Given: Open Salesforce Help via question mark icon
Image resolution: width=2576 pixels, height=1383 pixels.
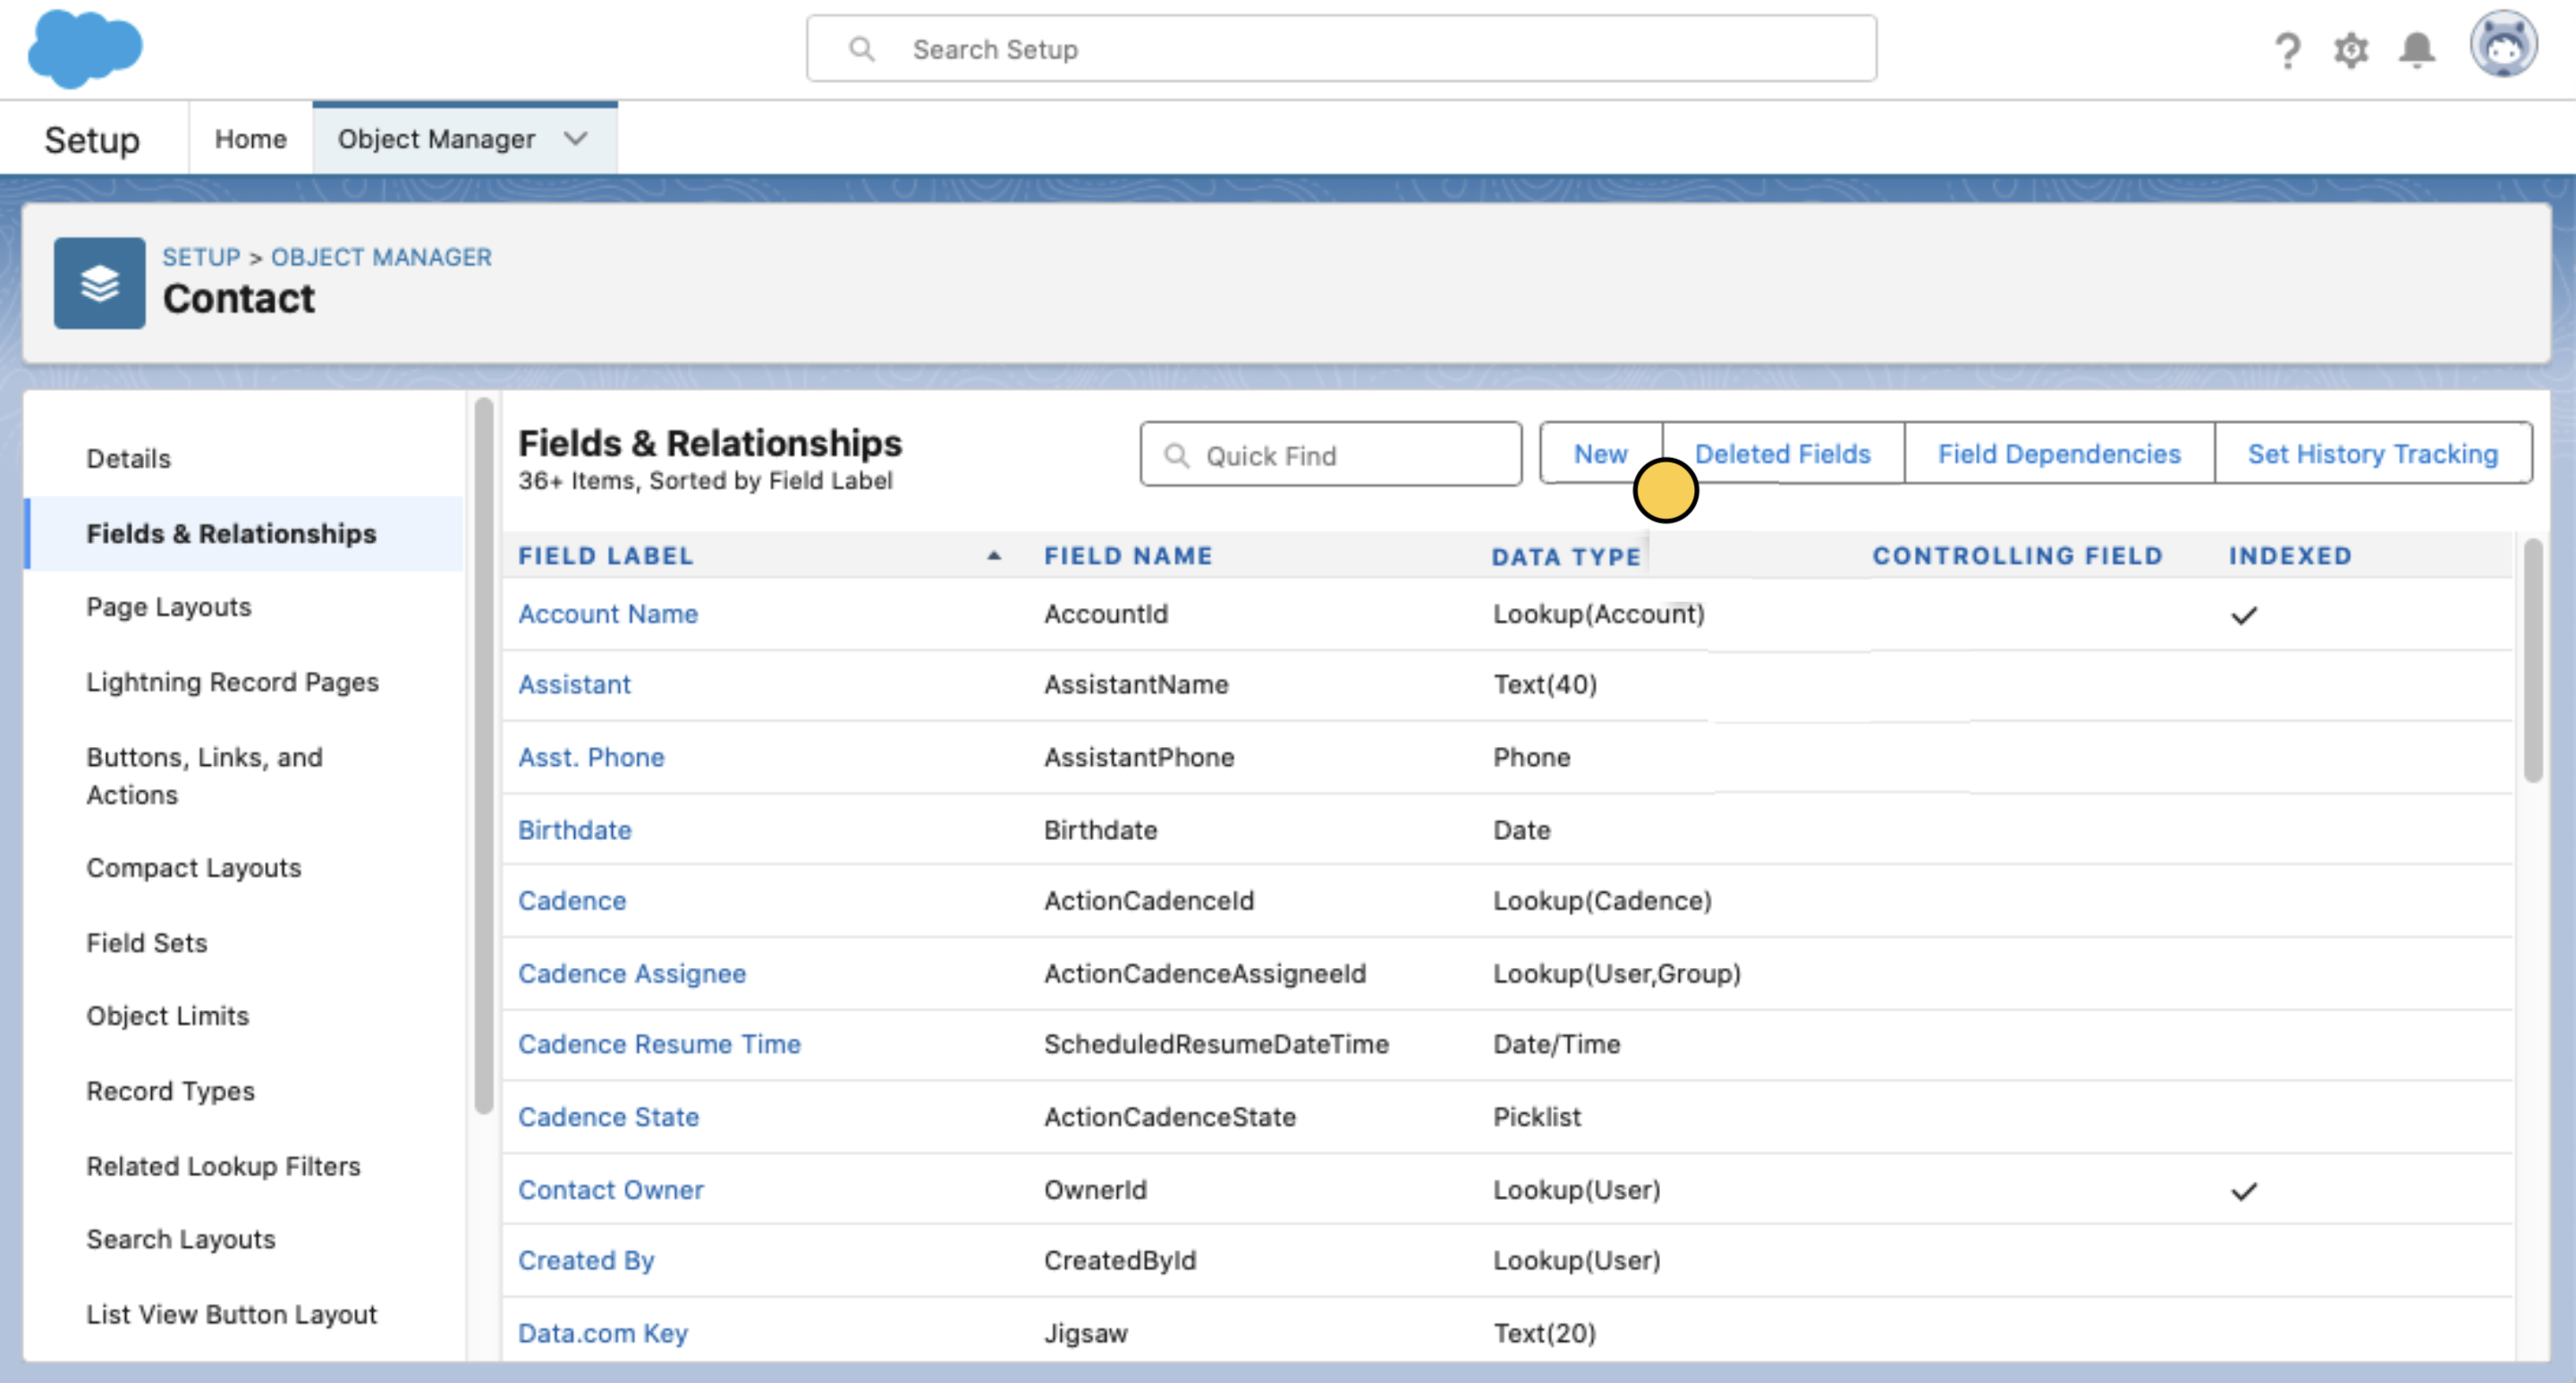Looking at the screenshot, I should tap(2287, 48).
